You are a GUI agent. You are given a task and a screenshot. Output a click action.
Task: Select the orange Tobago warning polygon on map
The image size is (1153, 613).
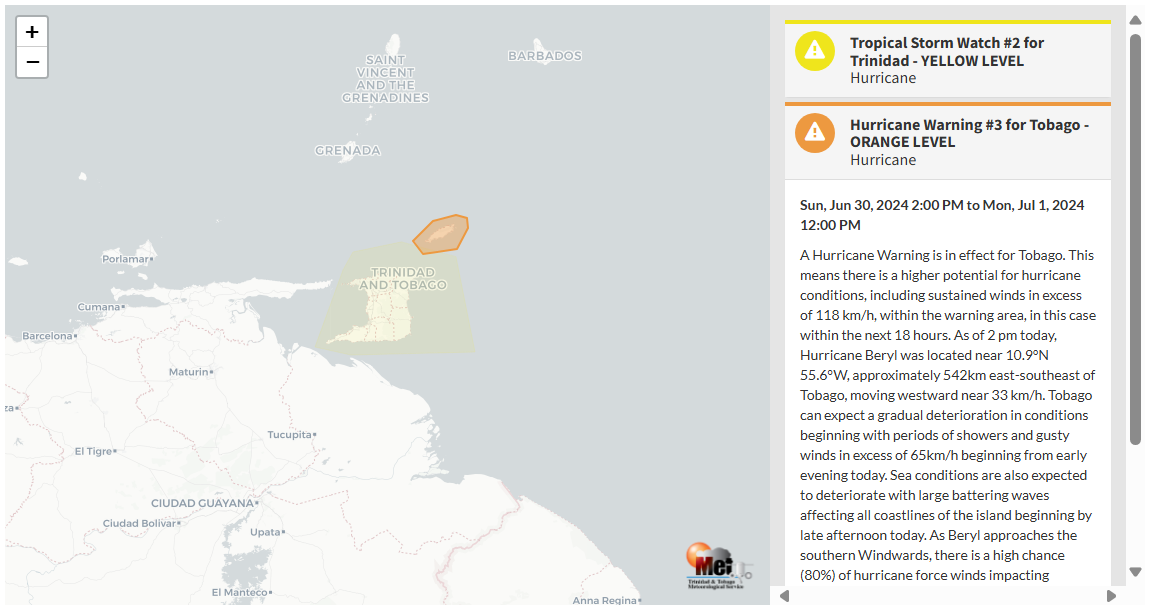pos(440,234)
